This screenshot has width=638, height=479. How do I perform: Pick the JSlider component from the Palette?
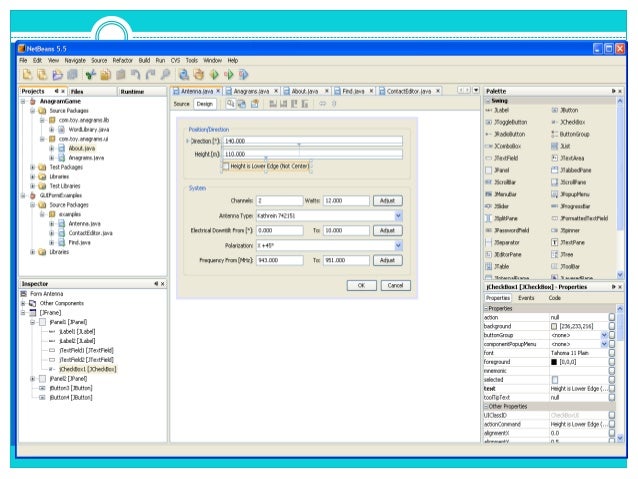pos(503,205)
